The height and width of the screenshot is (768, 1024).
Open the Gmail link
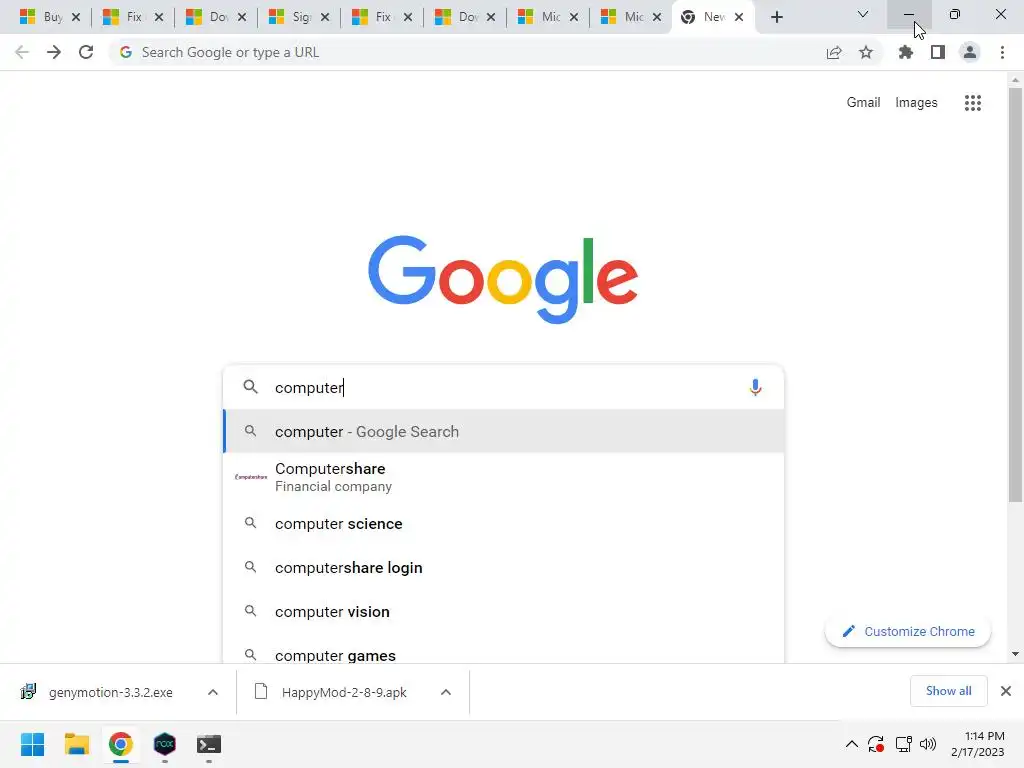click(x=863, y=103)
